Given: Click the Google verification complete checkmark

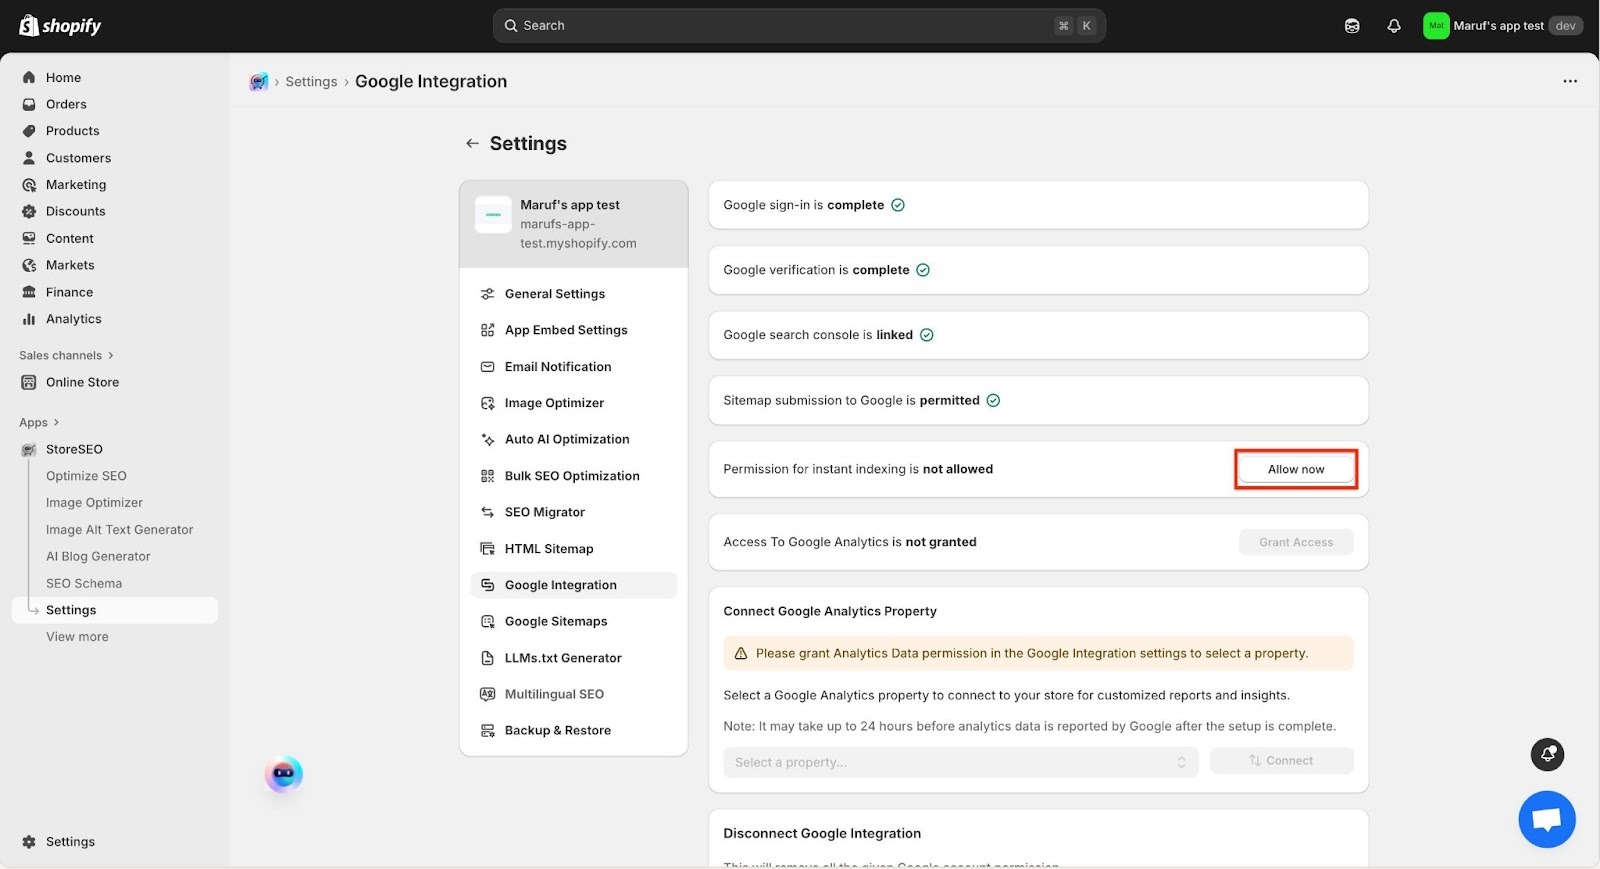Looking at the screenshot, I should [923, 270].
